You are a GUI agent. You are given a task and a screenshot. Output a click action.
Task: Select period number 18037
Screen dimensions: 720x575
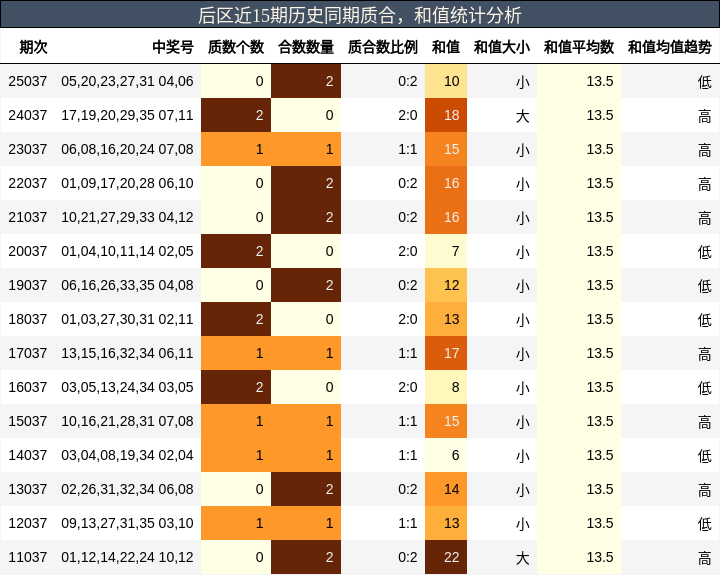28,319
